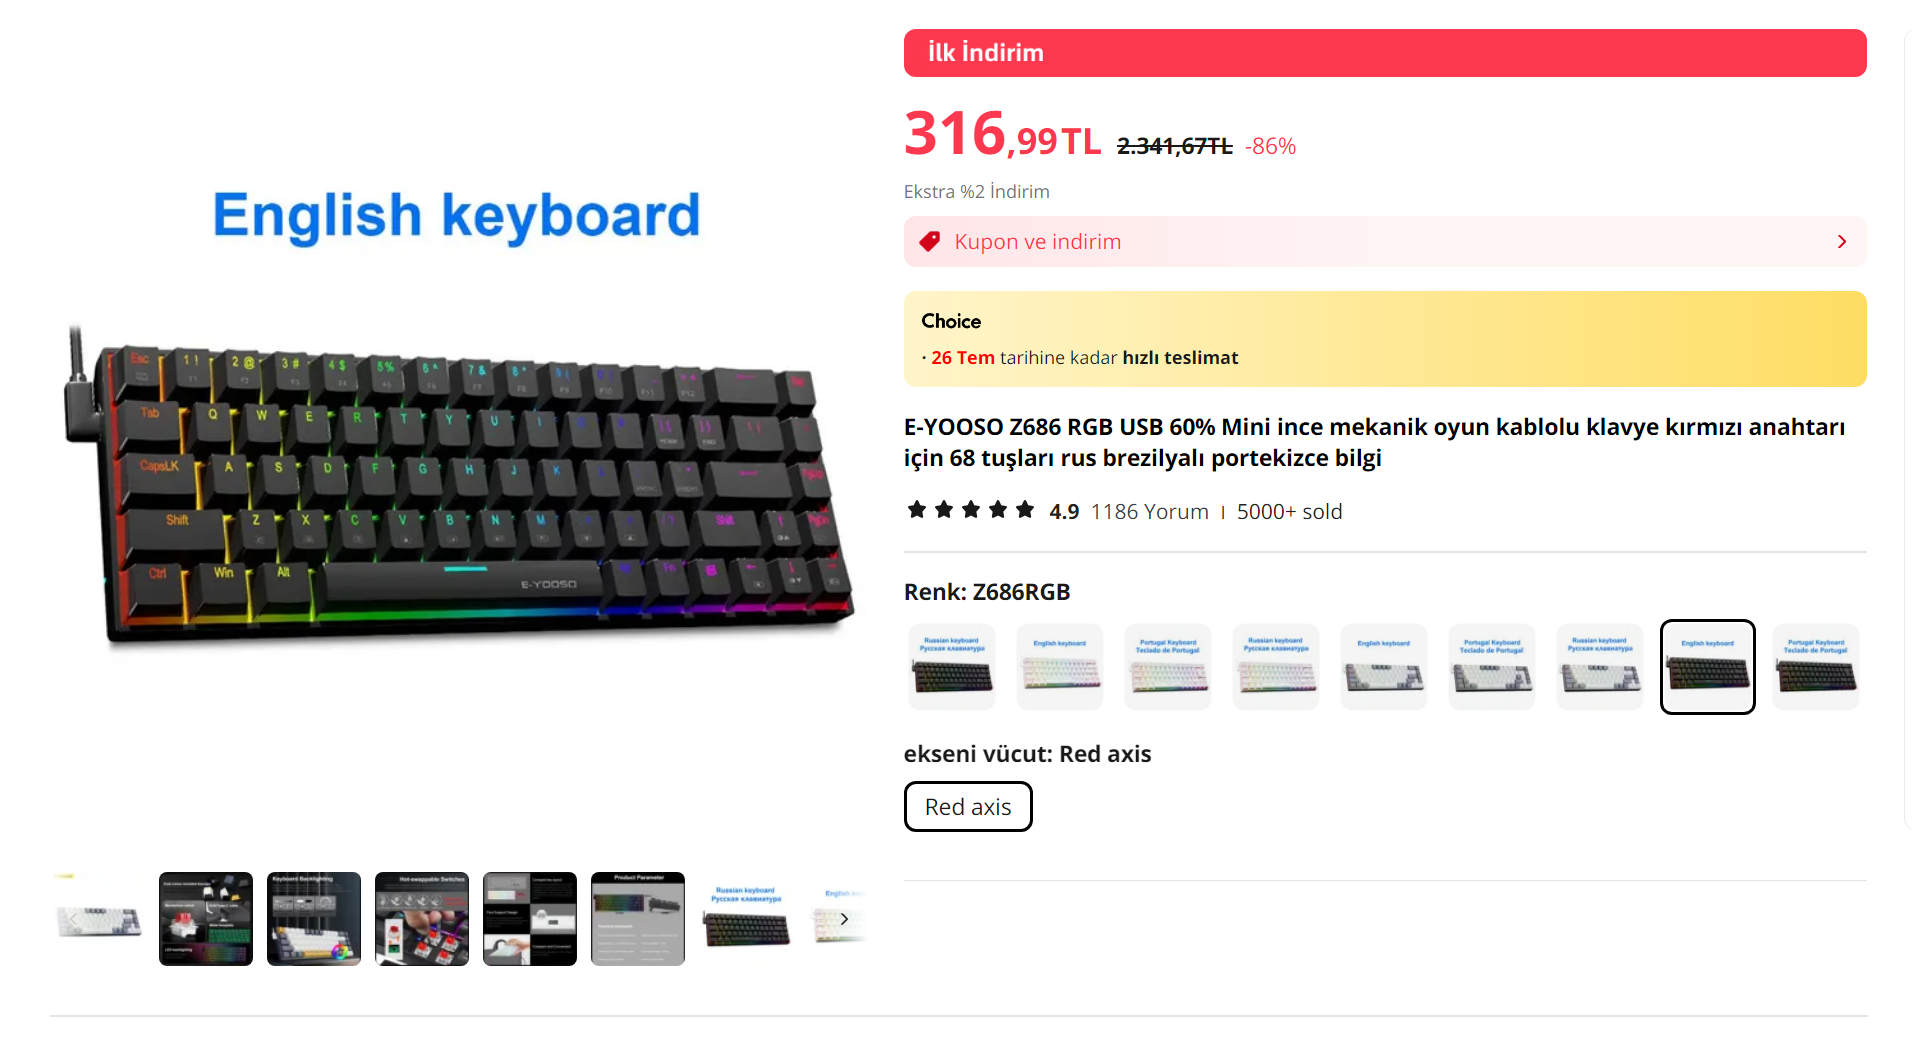Screen dimensions: 1912x1038
Task: Click the İlk İndirim red banner
Action: pos(1384,53)
